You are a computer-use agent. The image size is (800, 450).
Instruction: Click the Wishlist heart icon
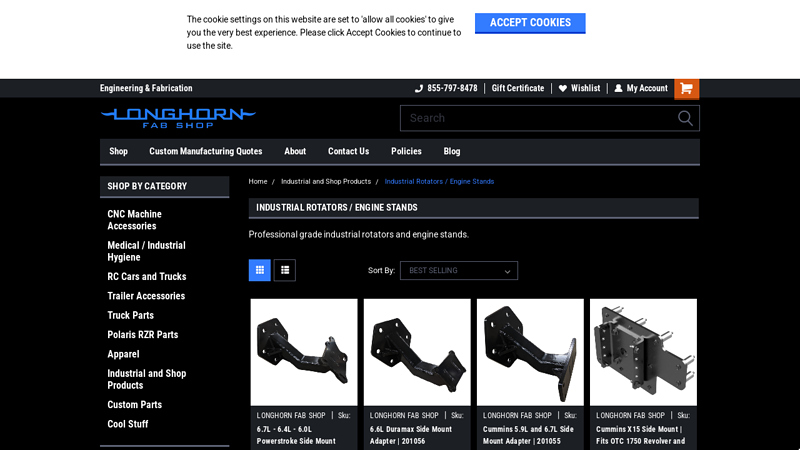point(562,88)
